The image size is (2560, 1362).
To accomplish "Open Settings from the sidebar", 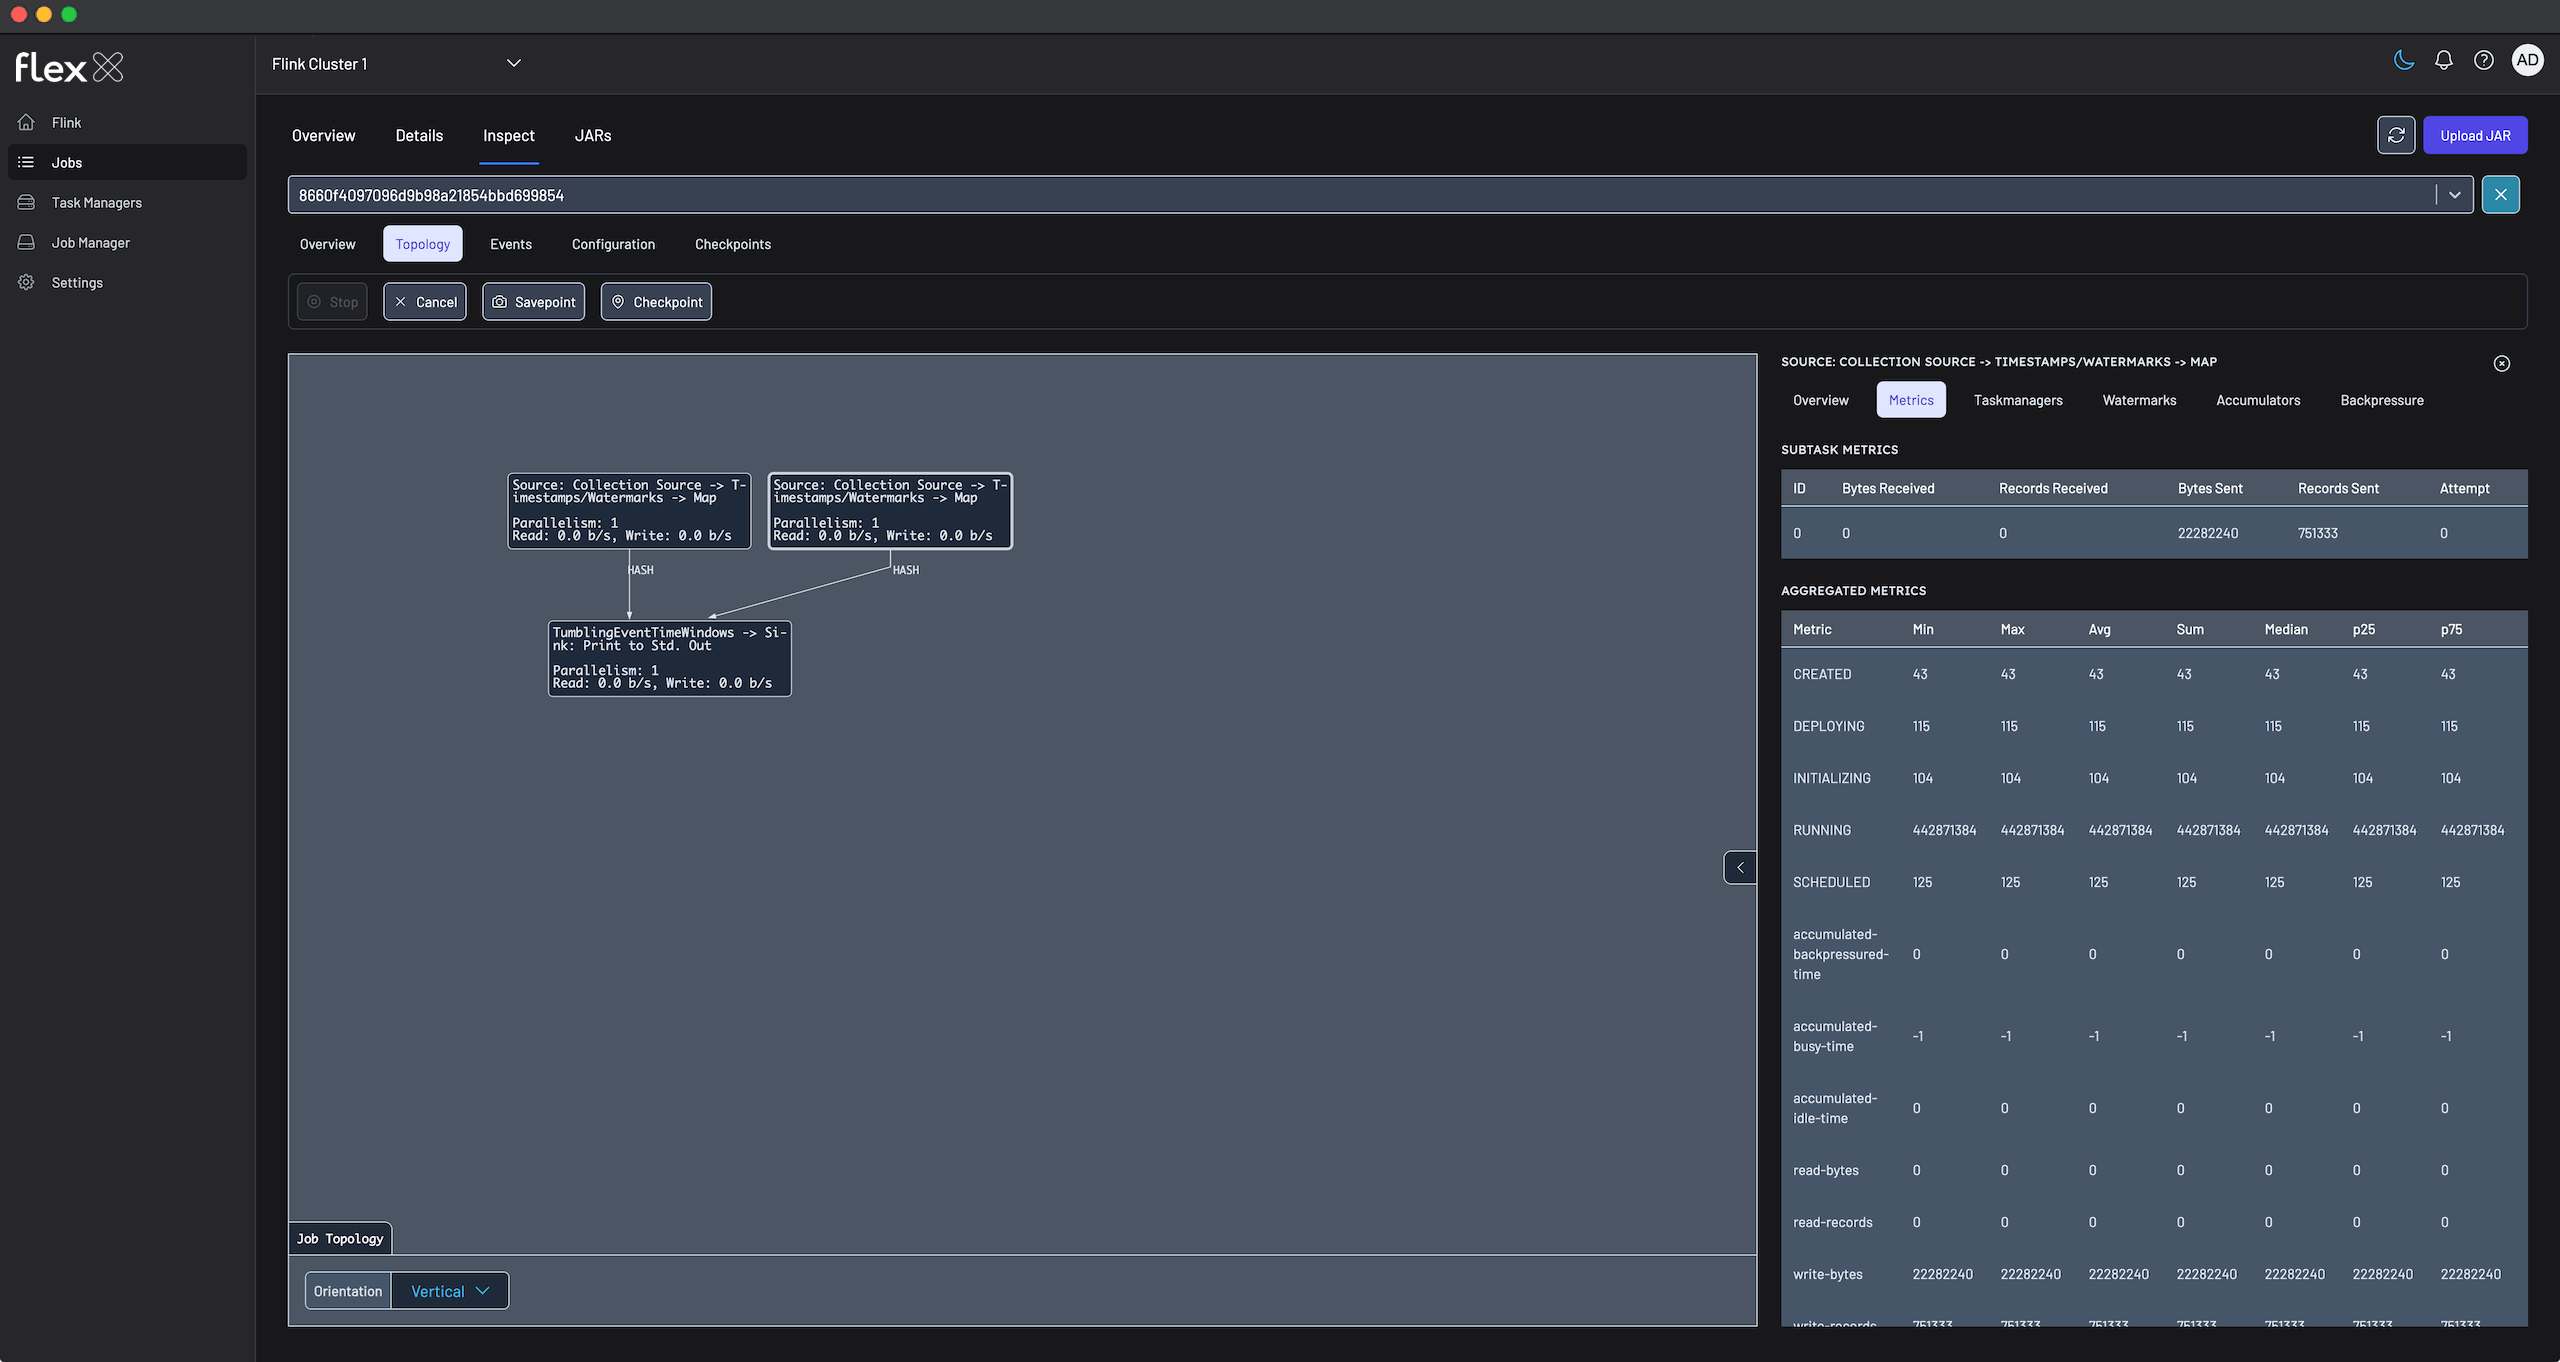I will point(77,283).
